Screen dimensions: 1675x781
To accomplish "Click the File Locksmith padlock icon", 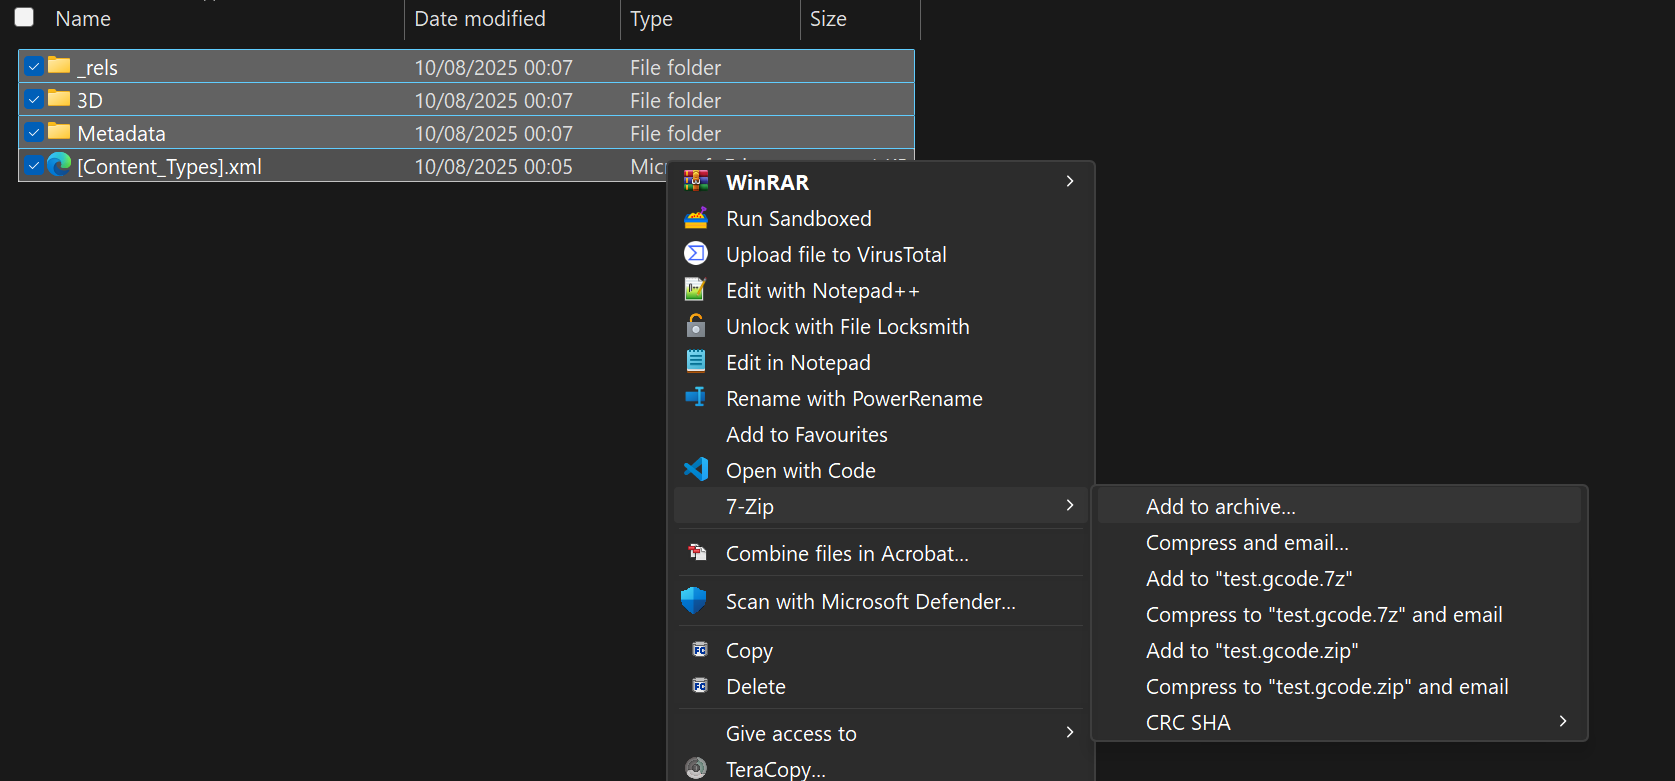I will pyautogui.click(x=696, y=325).
